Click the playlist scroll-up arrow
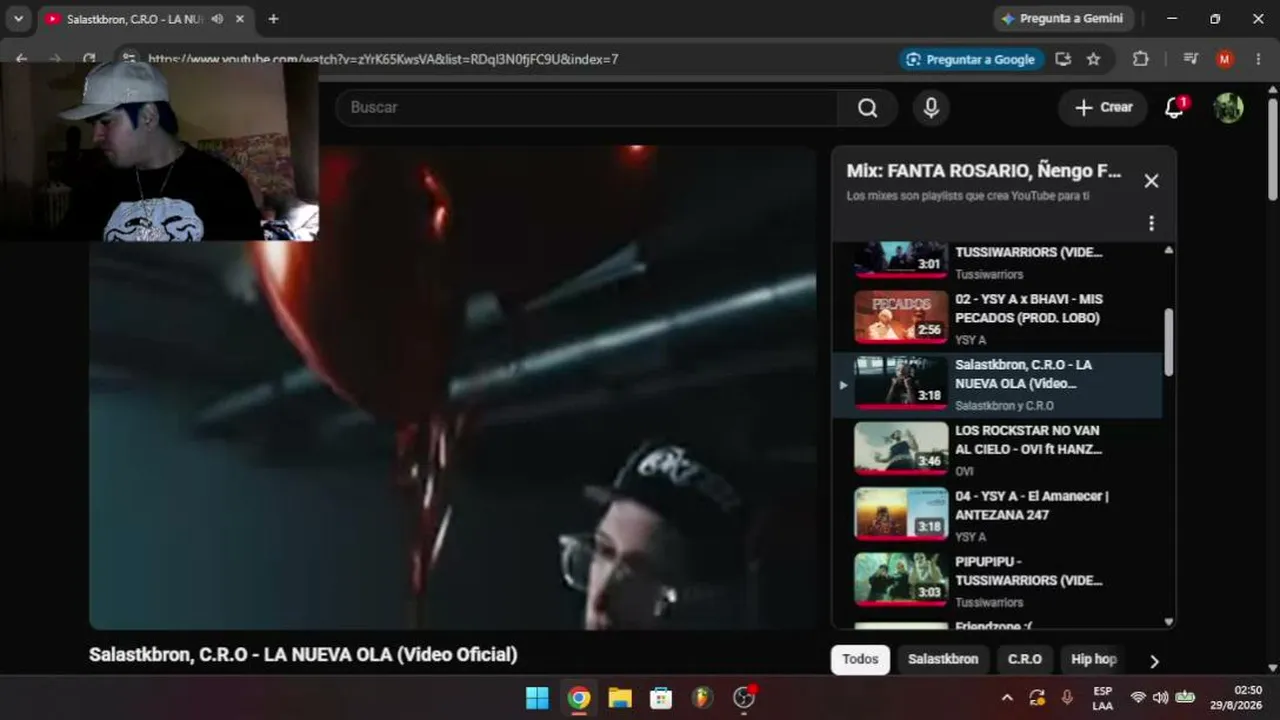 click(1168, 250)
